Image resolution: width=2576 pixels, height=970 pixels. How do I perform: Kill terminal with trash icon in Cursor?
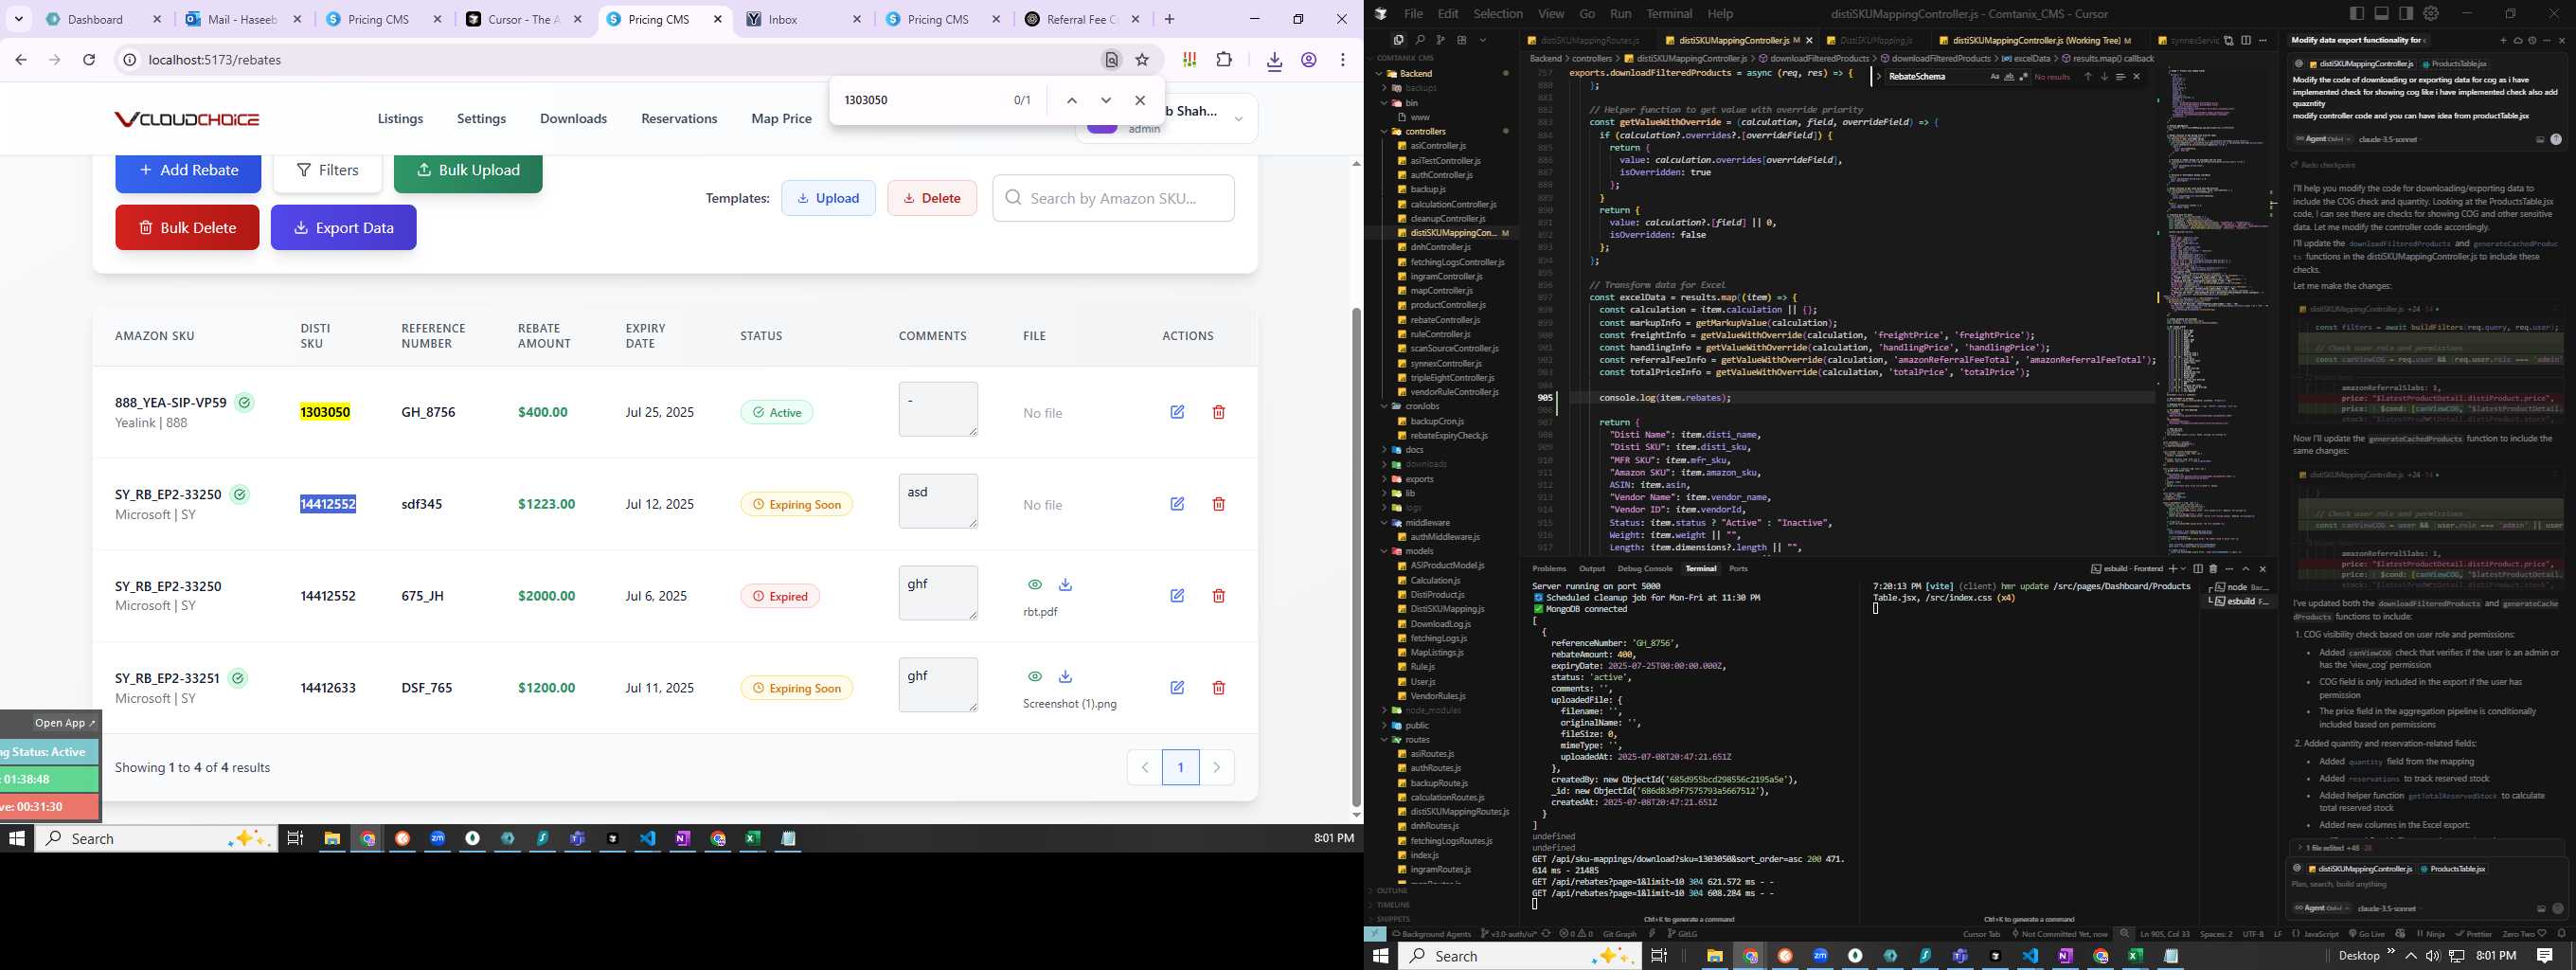[x=2213, y=569]
